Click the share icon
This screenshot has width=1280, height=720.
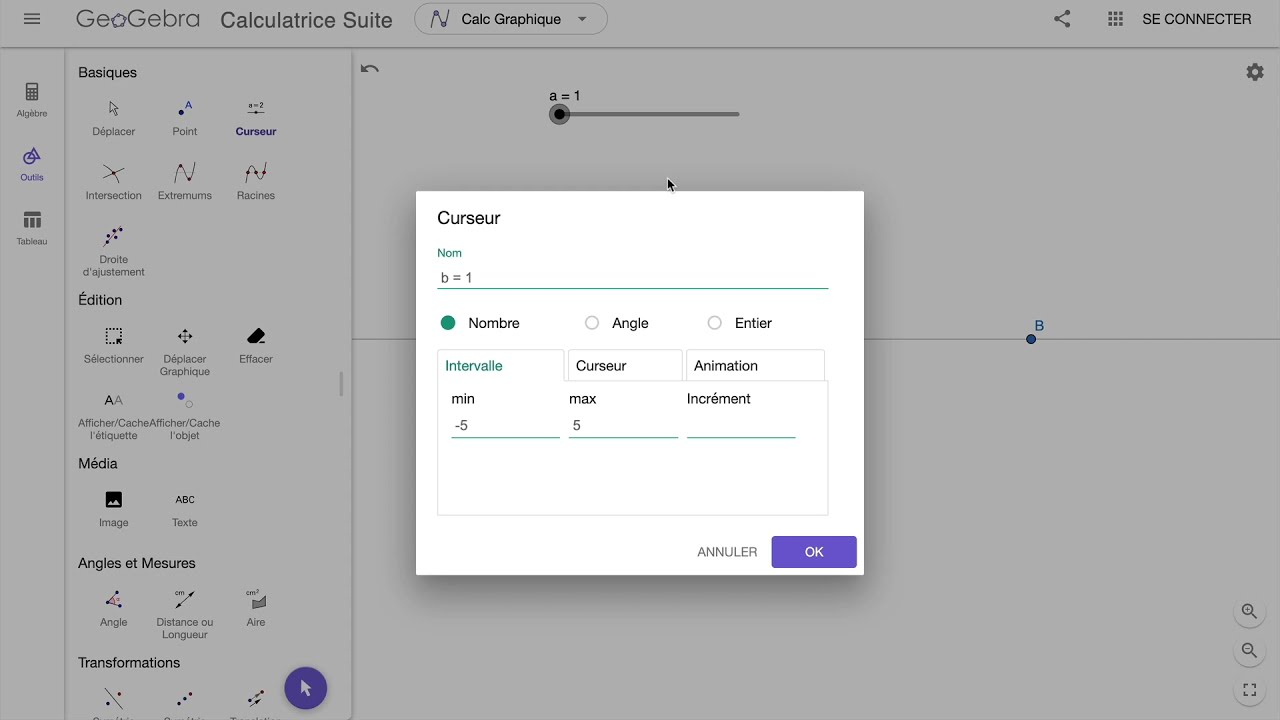pos(1062,19)
